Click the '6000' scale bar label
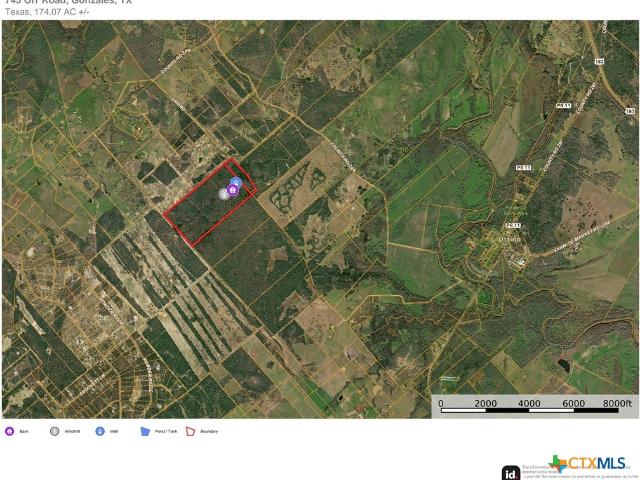This screenshot has width=640, height=480. click(573, 403)
